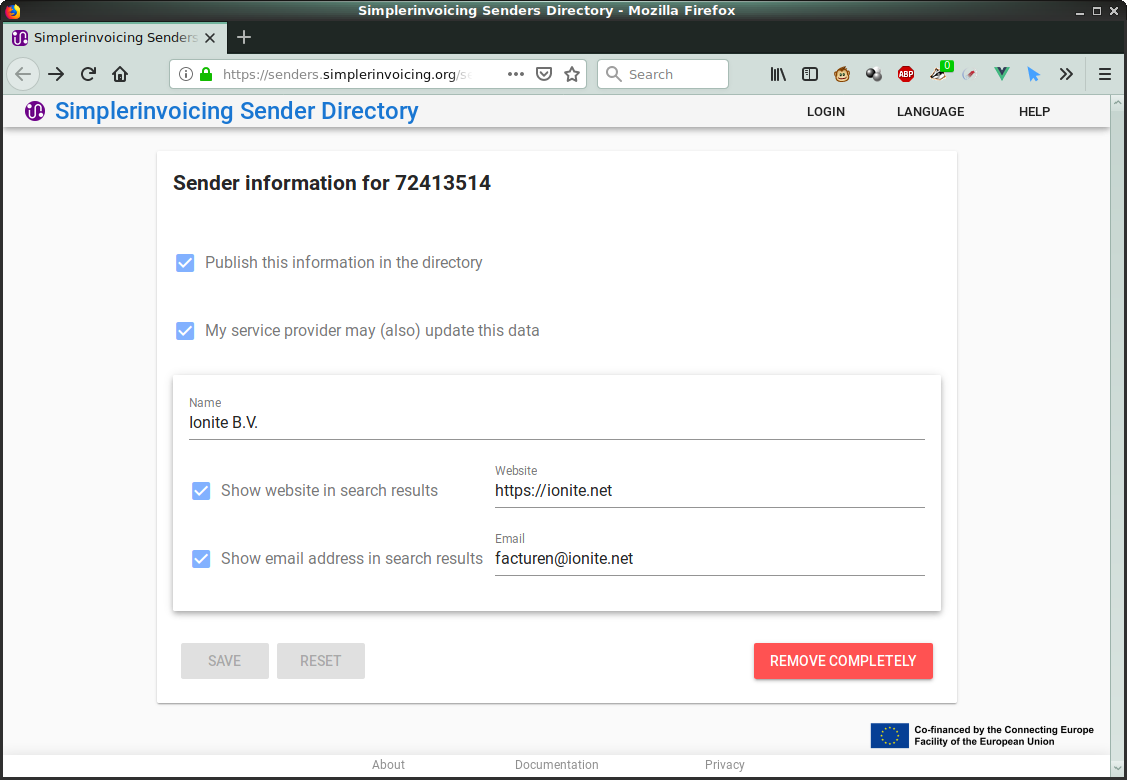
Task: Edit the Website field
Action: pyautogui.click(x=709, y=491)
